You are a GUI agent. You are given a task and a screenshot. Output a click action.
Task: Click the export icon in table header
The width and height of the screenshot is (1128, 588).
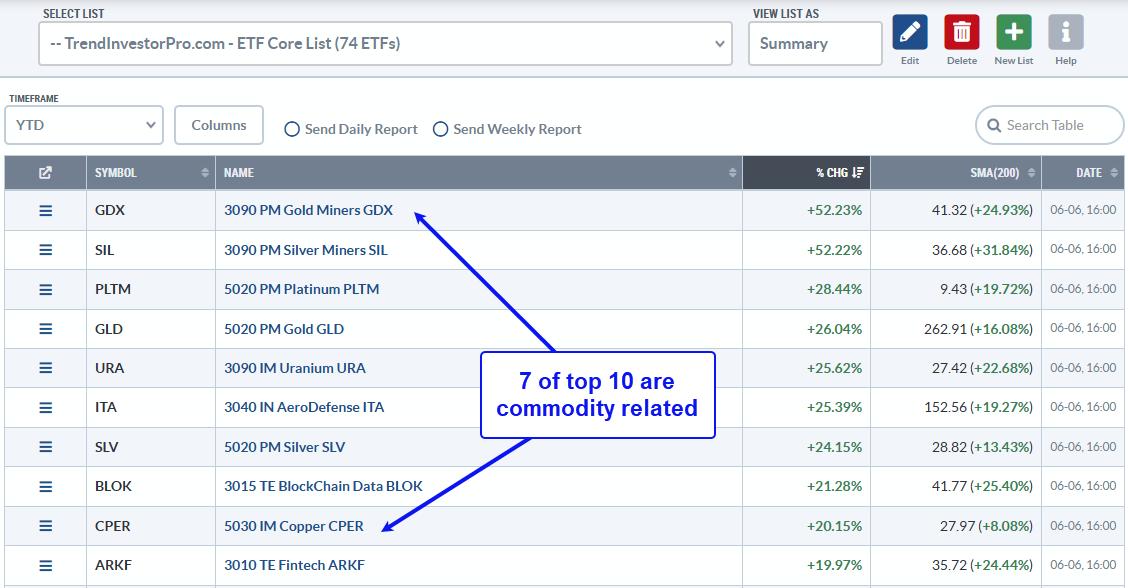45,173
